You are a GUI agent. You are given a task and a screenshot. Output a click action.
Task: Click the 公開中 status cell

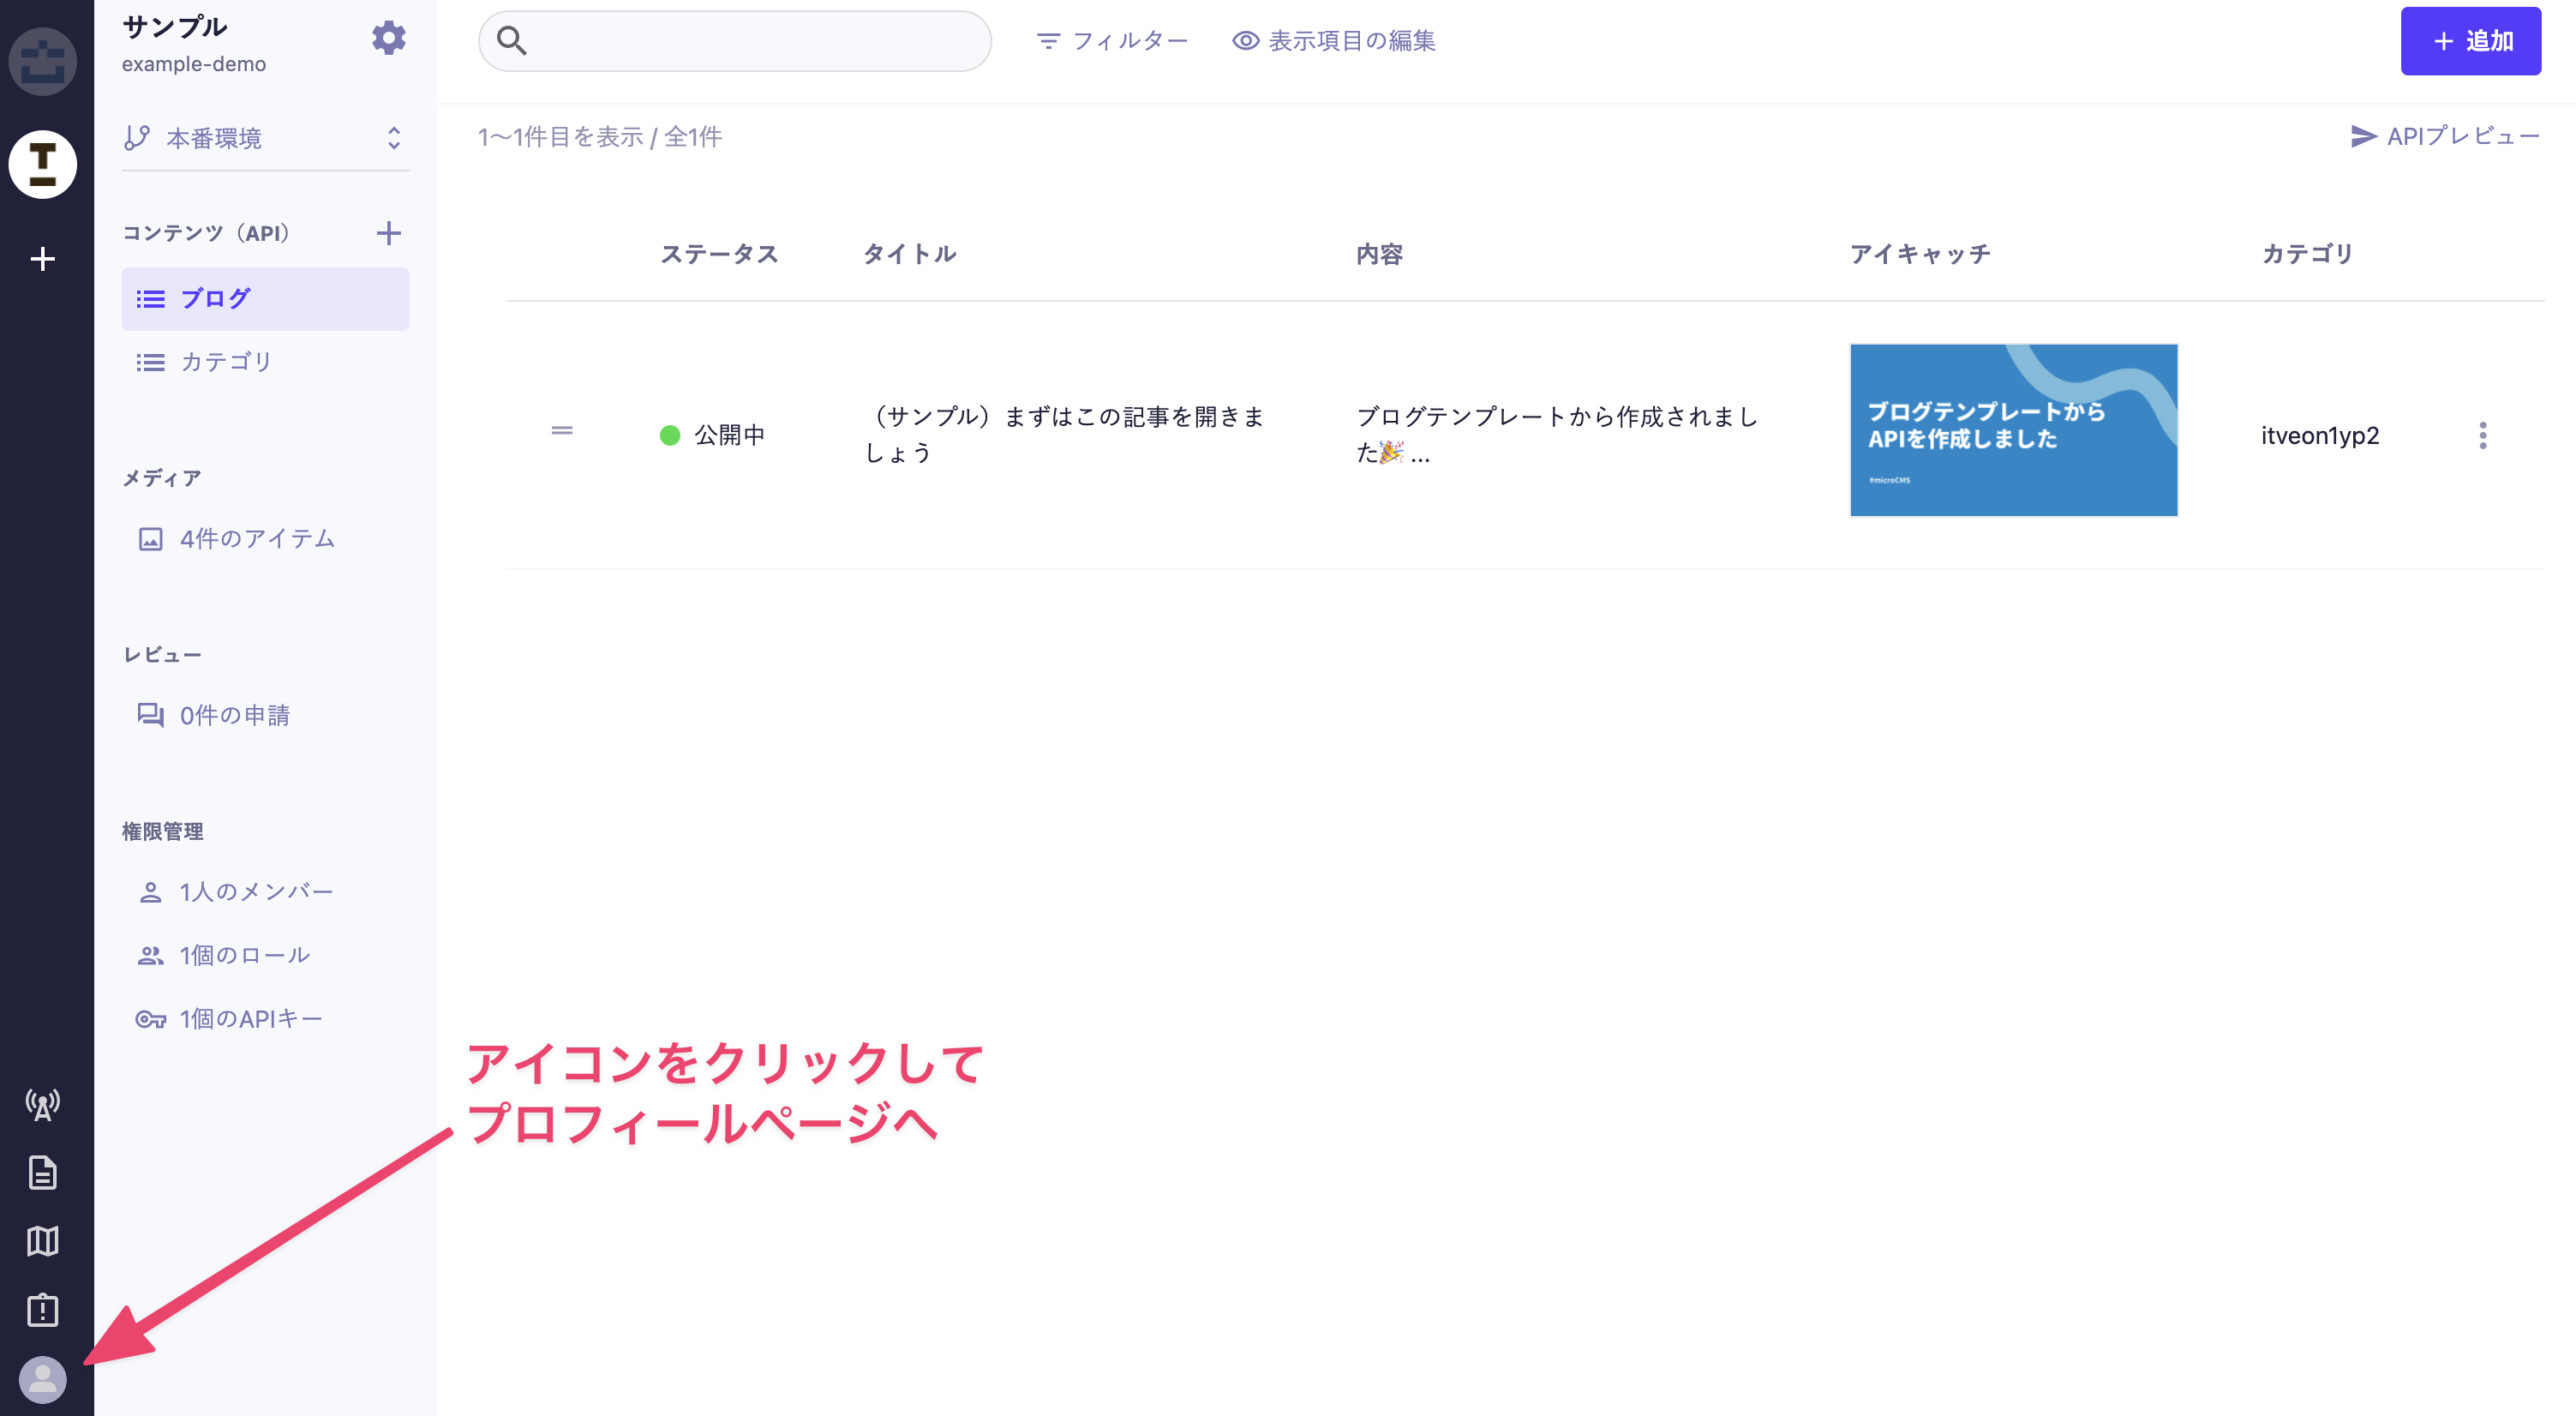[x=712, y=435]
